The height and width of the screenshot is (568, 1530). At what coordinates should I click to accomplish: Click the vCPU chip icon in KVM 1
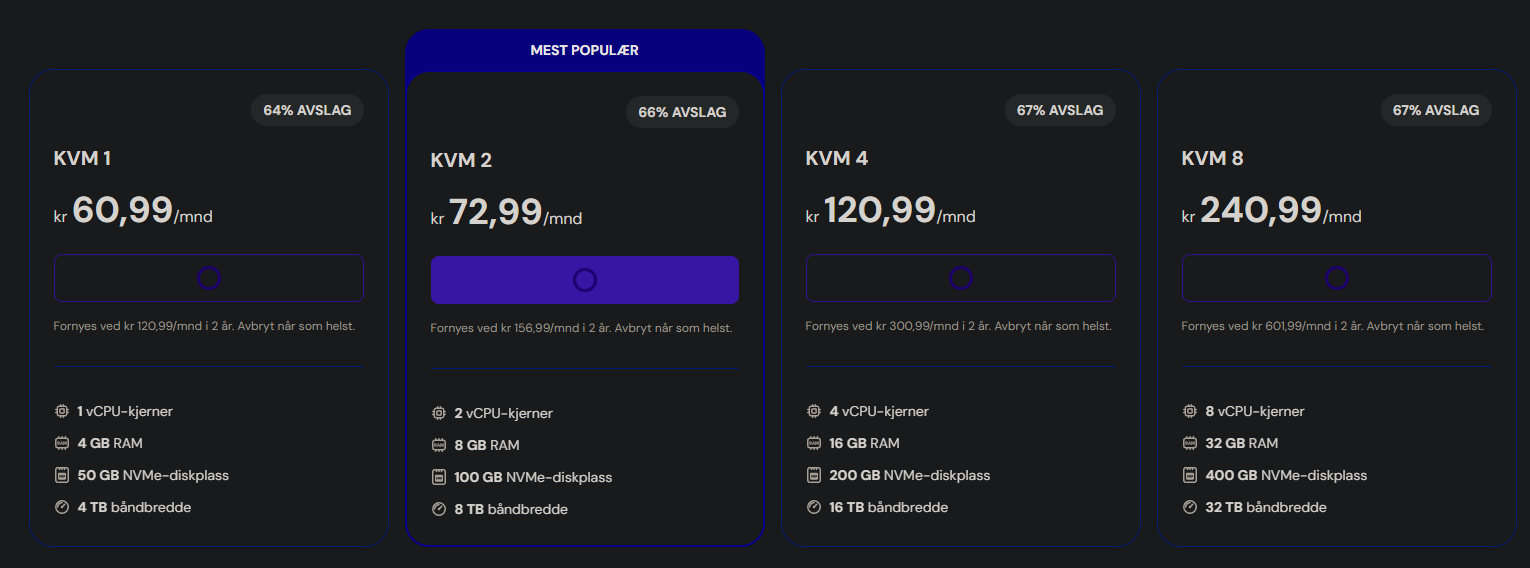pyautogui.click(x=61, y=411)
